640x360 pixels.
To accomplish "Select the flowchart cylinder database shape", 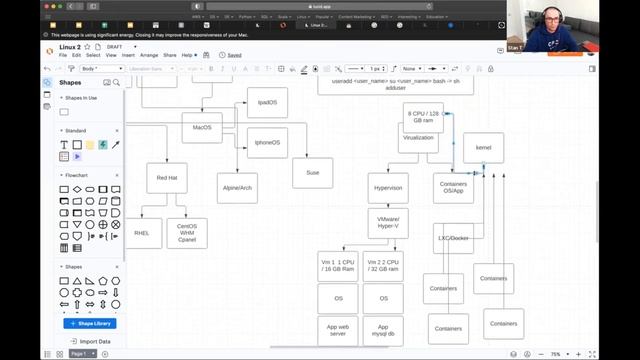I will 116,201.
